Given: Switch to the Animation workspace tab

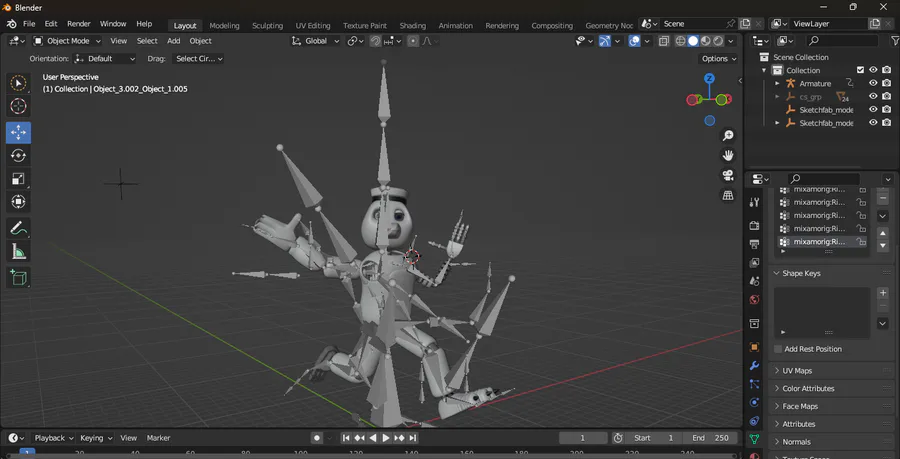Looking at the screenshot, I should 456,25.
